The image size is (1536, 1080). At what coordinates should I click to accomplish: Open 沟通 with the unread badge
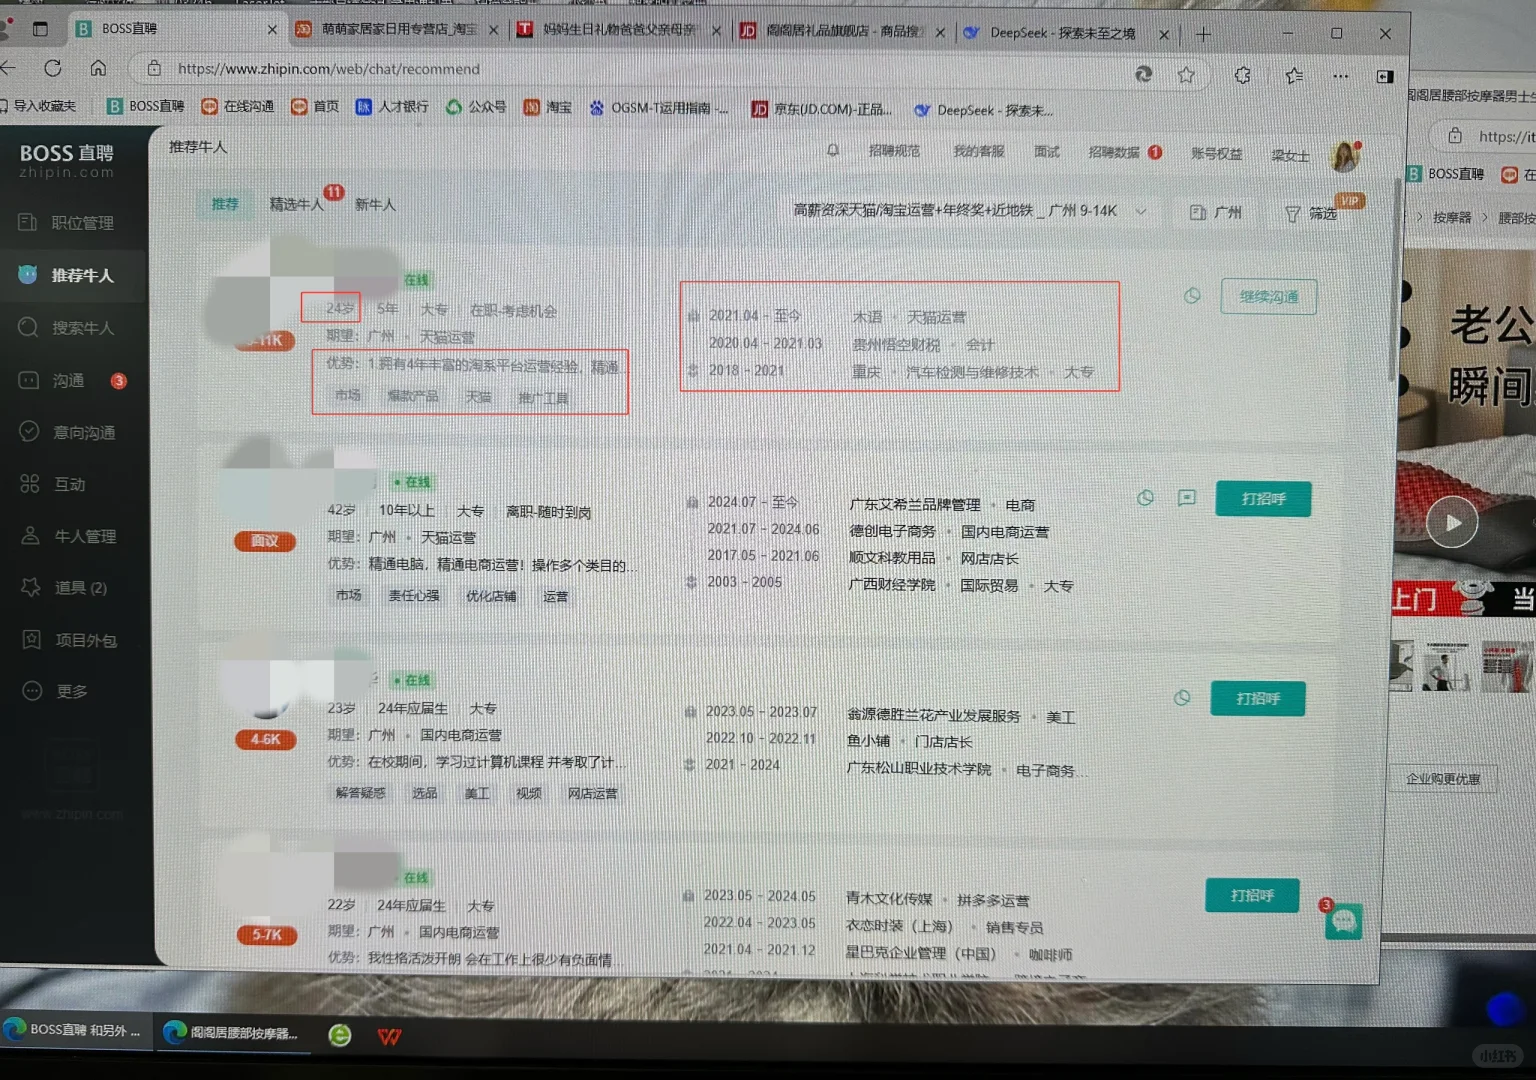69,380
